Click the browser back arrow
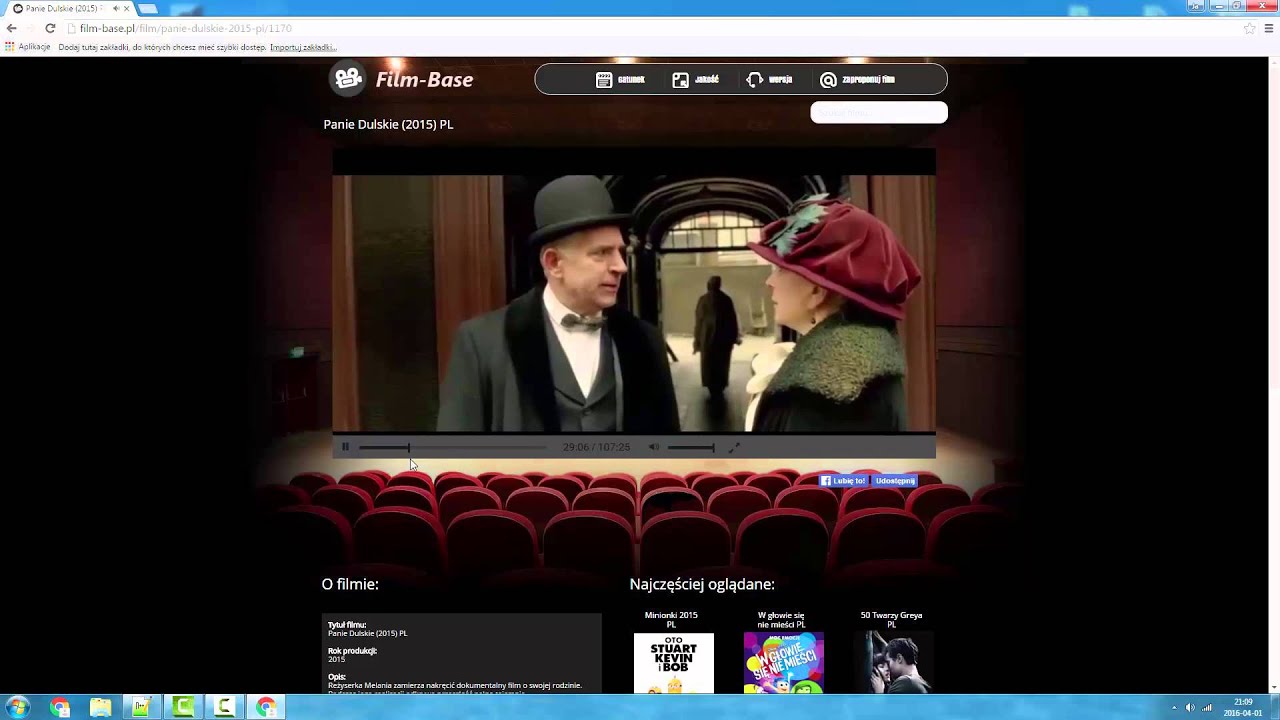This screenshot has width=1280, height=720. (x=11, y=28)
